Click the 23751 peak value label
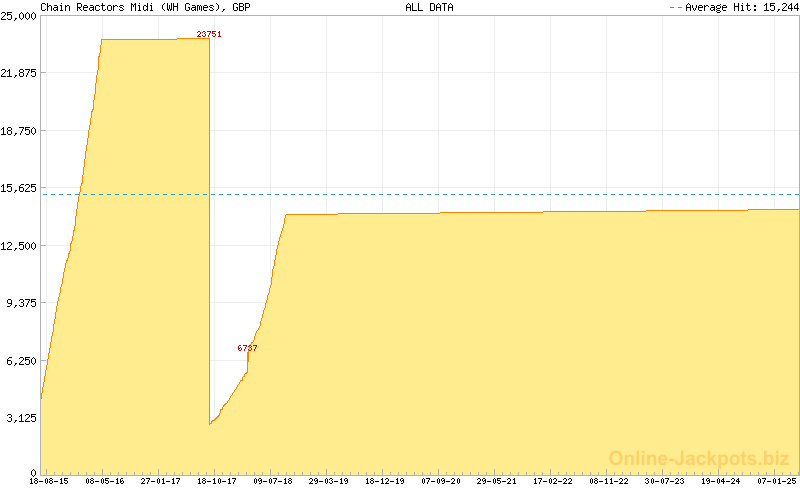This screenshot has height=490, width=800. tap(209, 35)
